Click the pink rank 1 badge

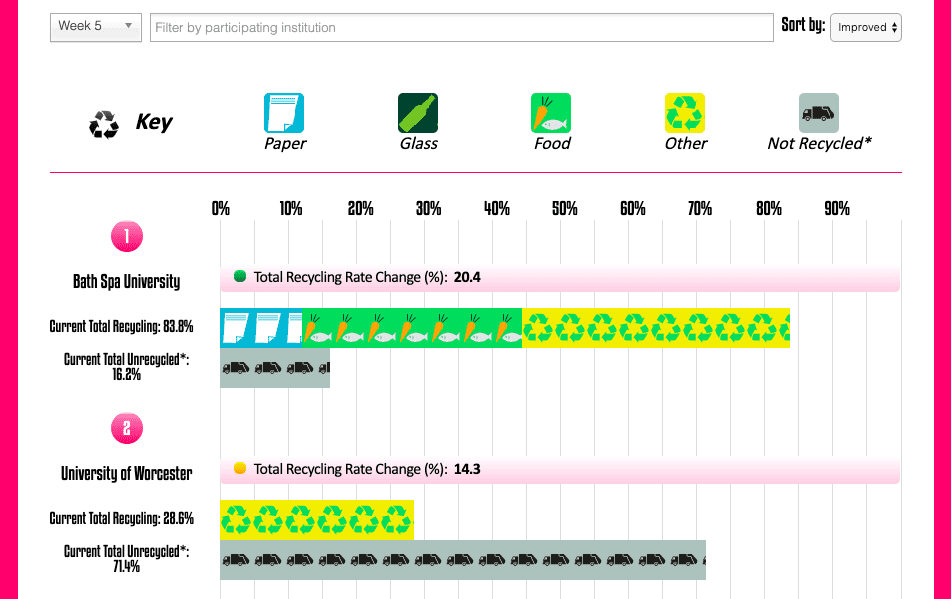click(x=127, y=237)
